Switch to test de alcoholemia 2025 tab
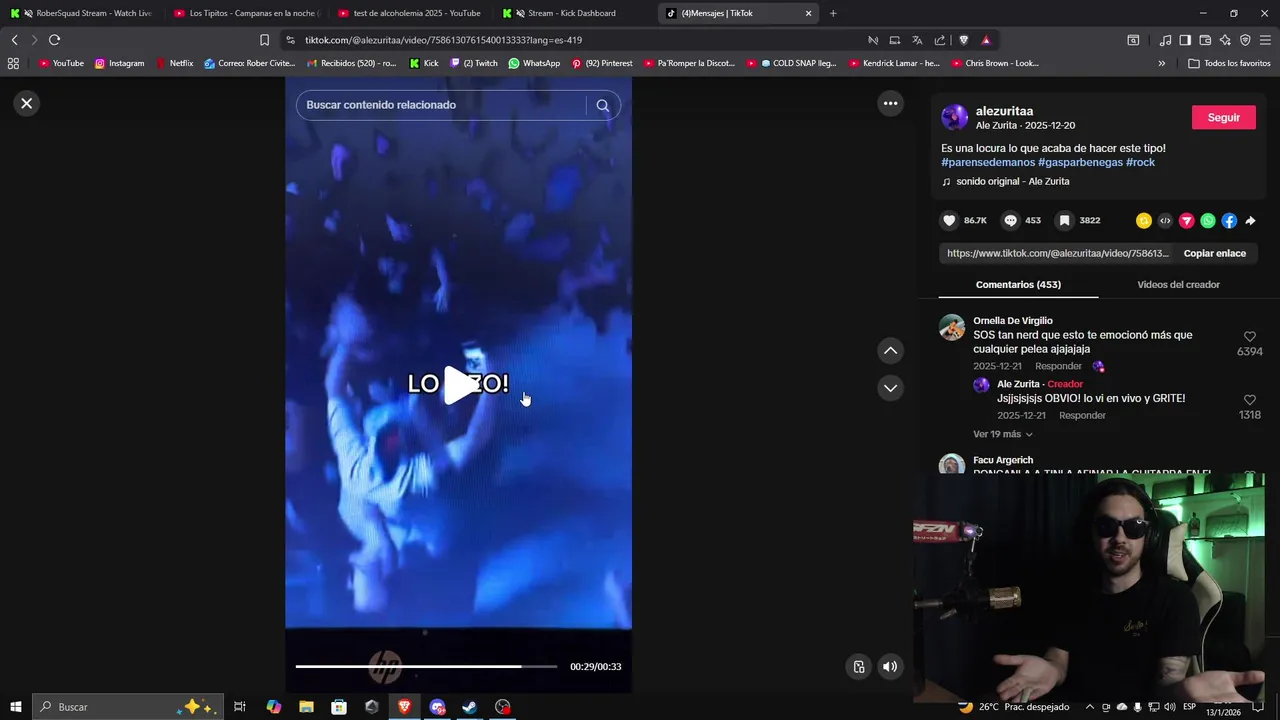 click(x=410, y=13)
